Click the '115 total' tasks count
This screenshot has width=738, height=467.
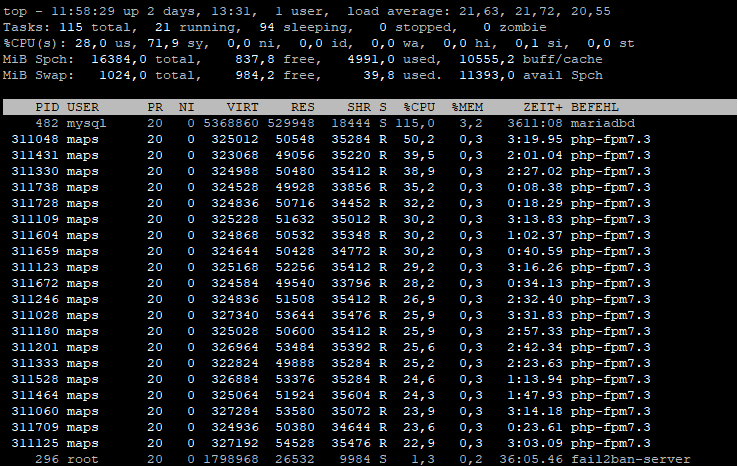[95, 27]
